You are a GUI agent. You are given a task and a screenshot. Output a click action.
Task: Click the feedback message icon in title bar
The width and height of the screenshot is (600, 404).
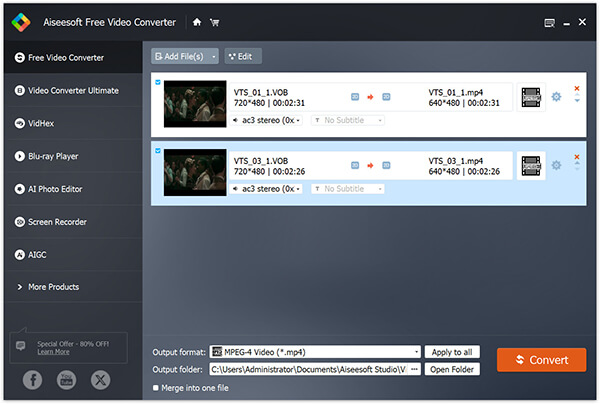pos(549,23)
